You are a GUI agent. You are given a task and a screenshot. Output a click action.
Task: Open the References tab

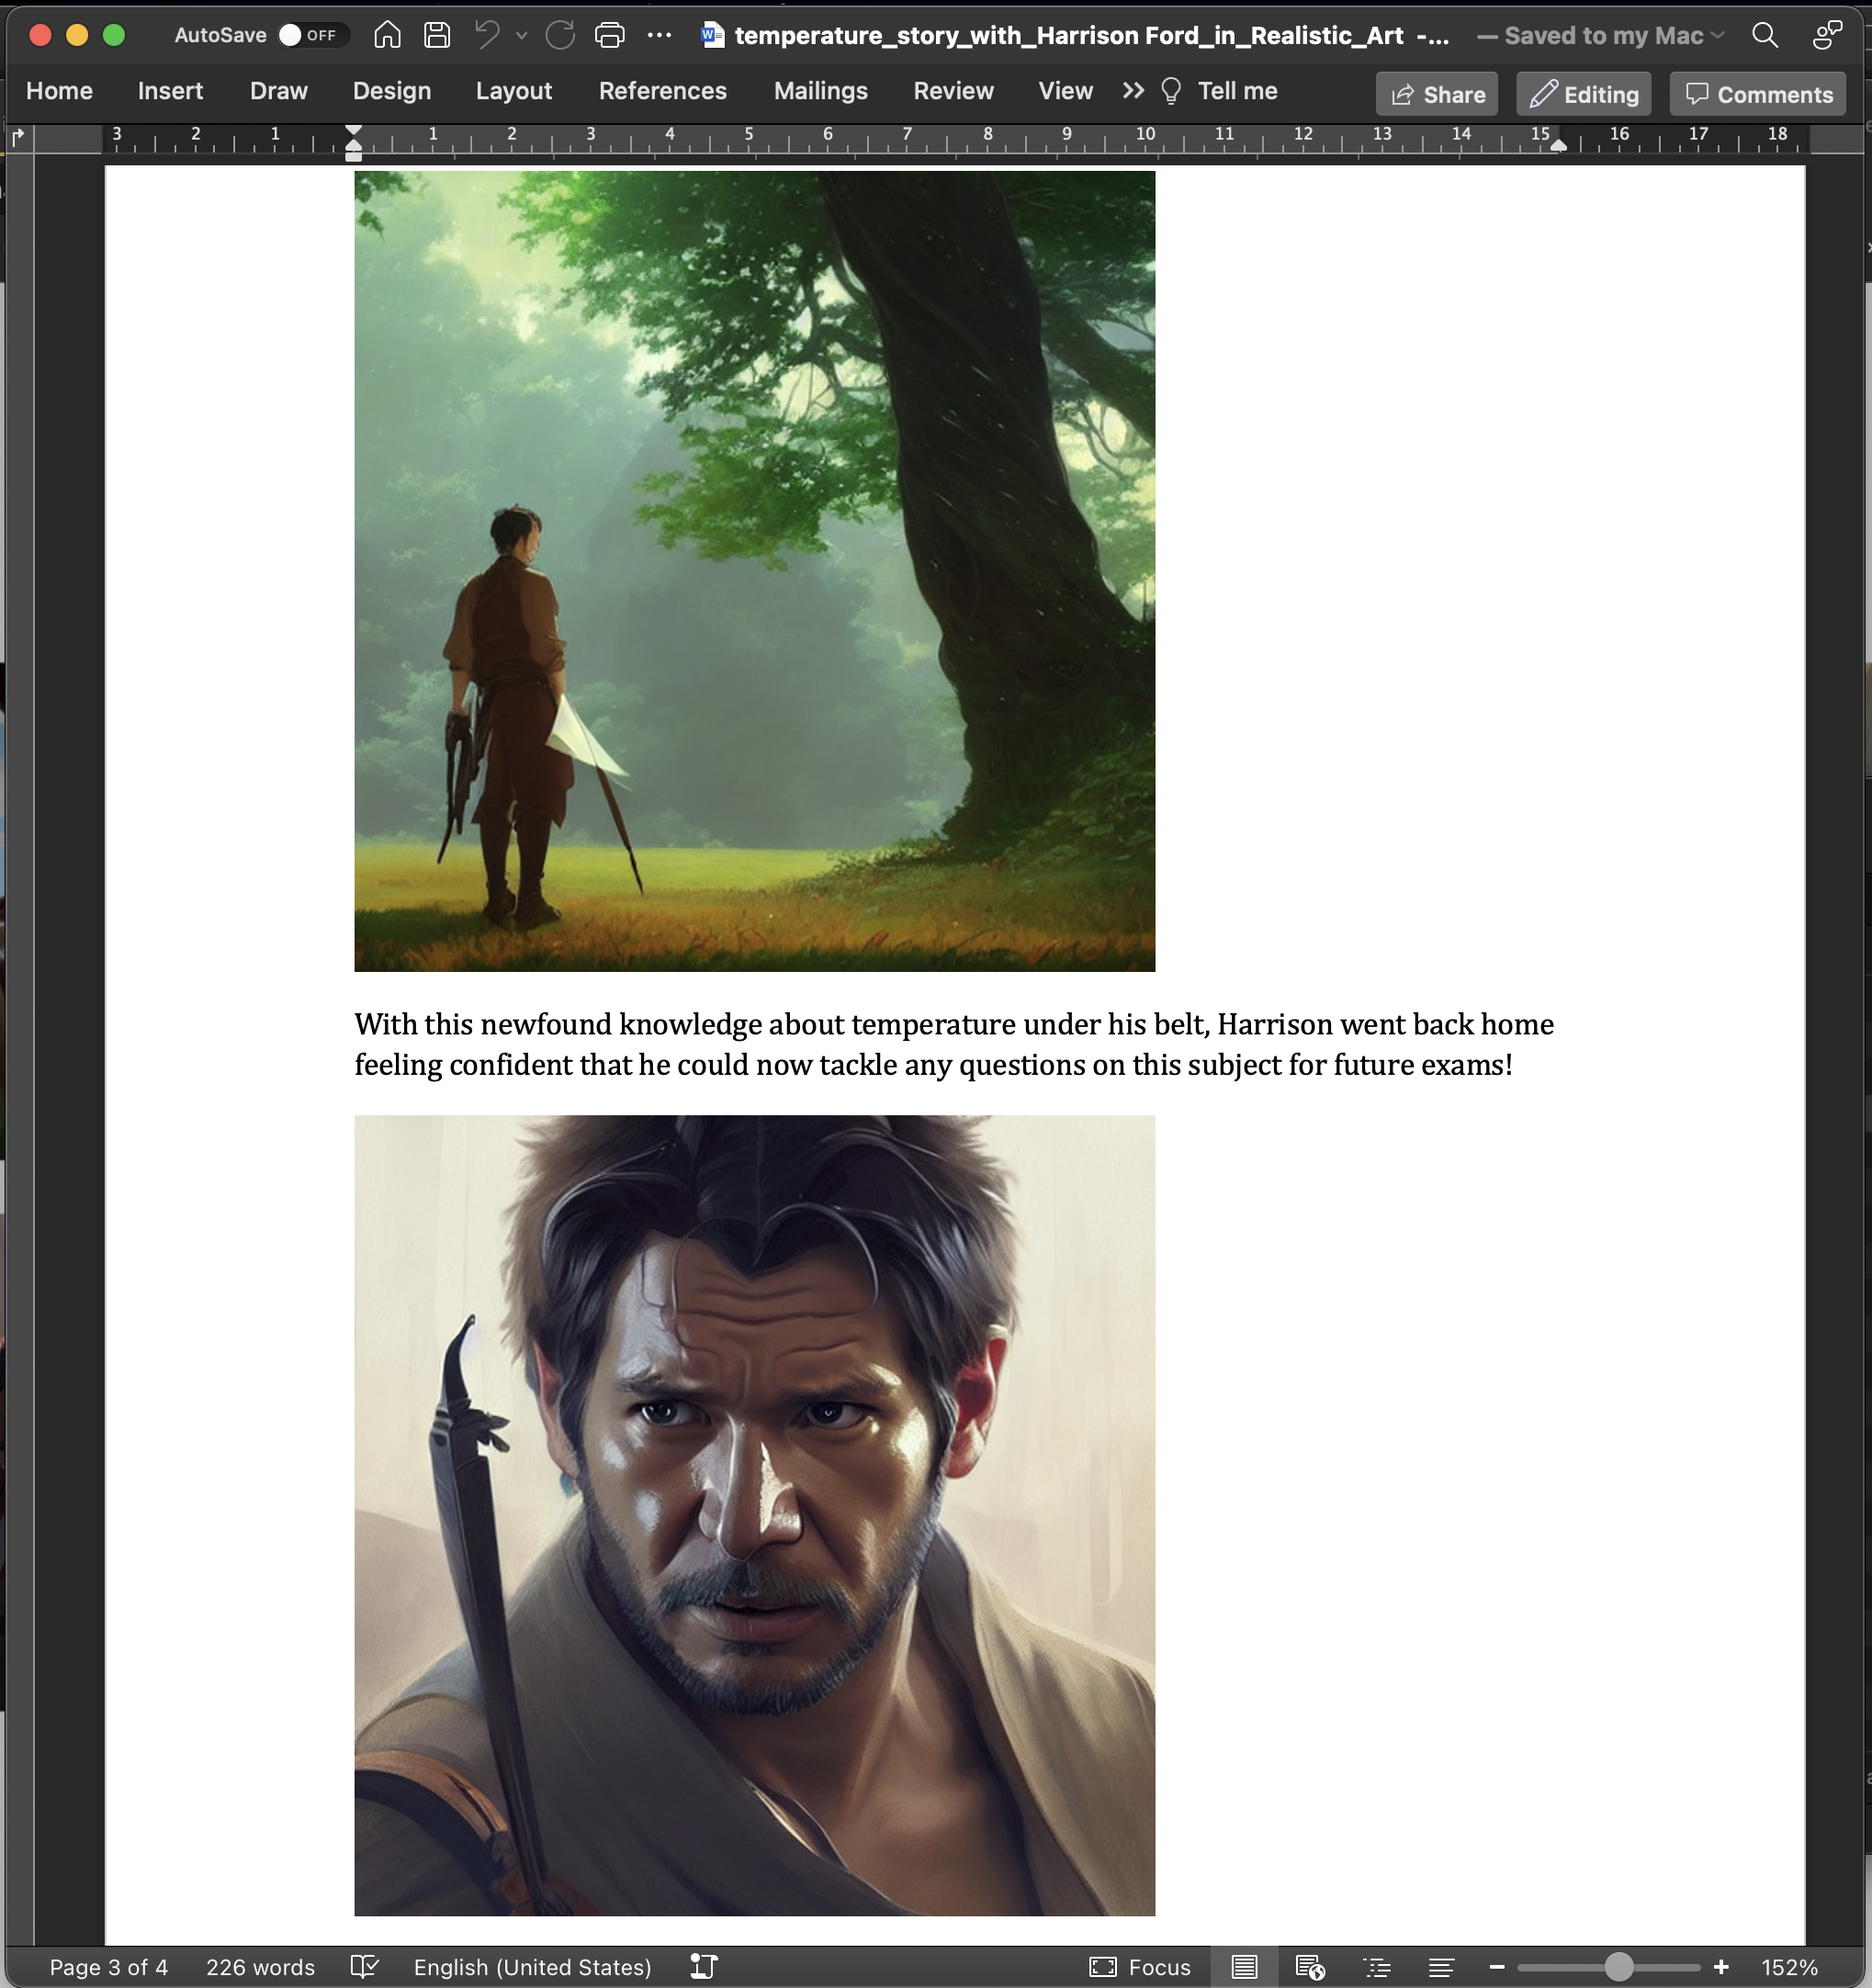[x=662, y=91]
